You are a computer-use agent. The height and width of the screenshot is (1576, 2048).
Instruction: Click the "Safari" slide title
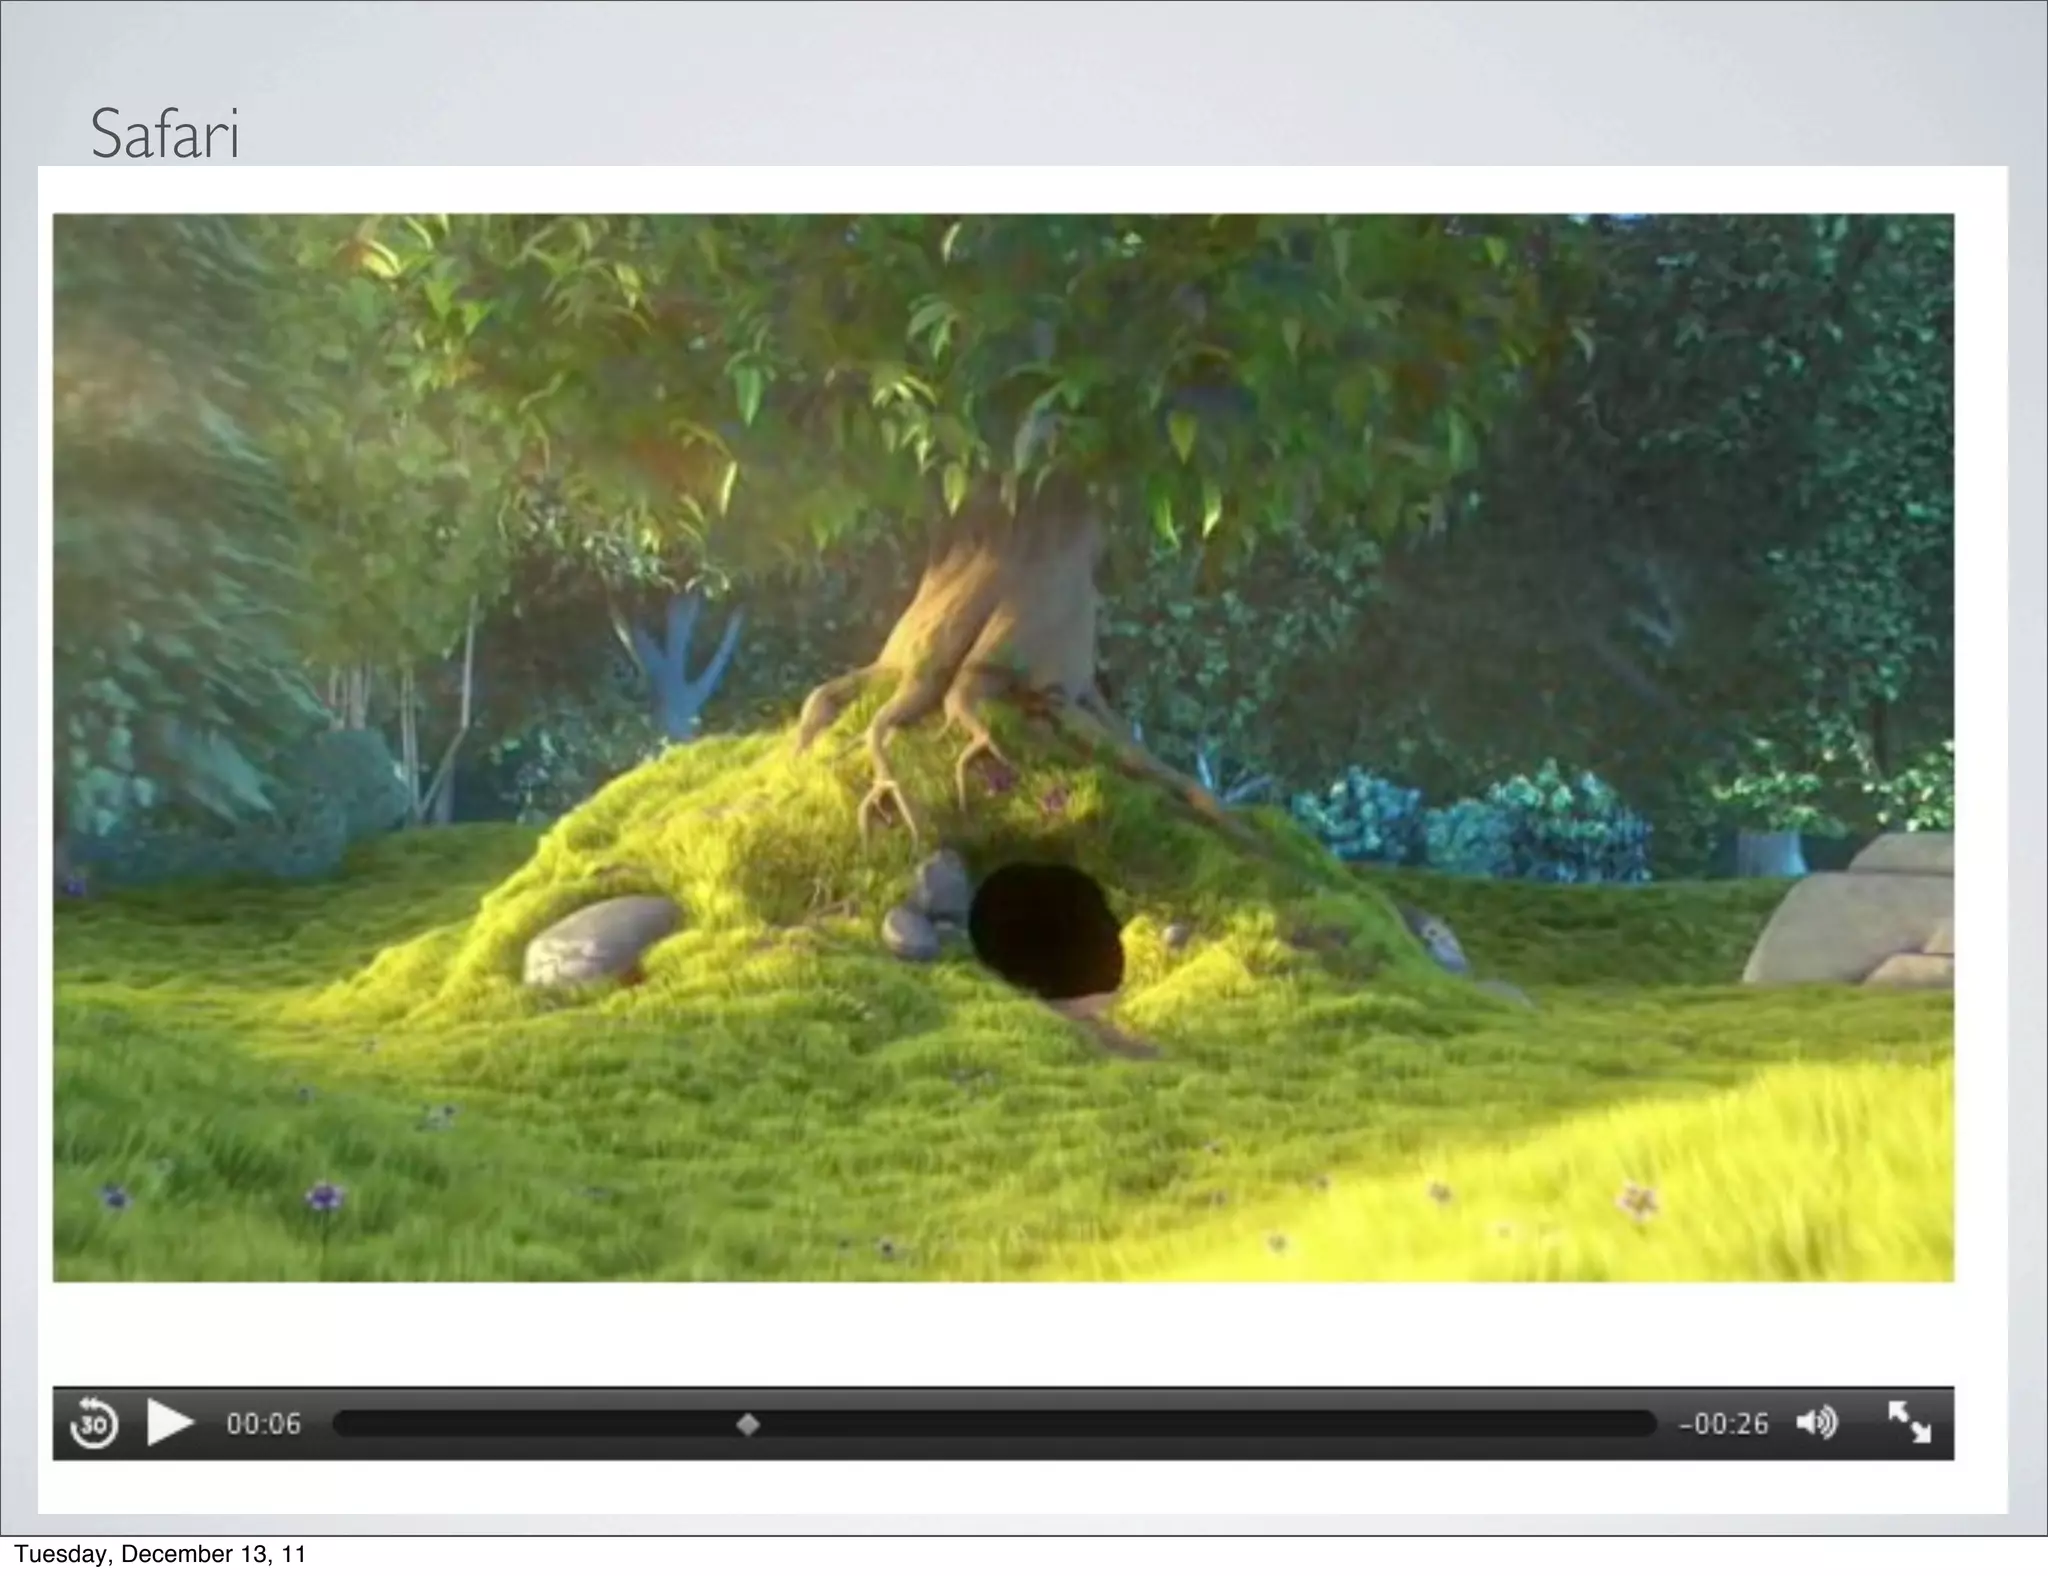pyautogui.click(x=165, y=134)
